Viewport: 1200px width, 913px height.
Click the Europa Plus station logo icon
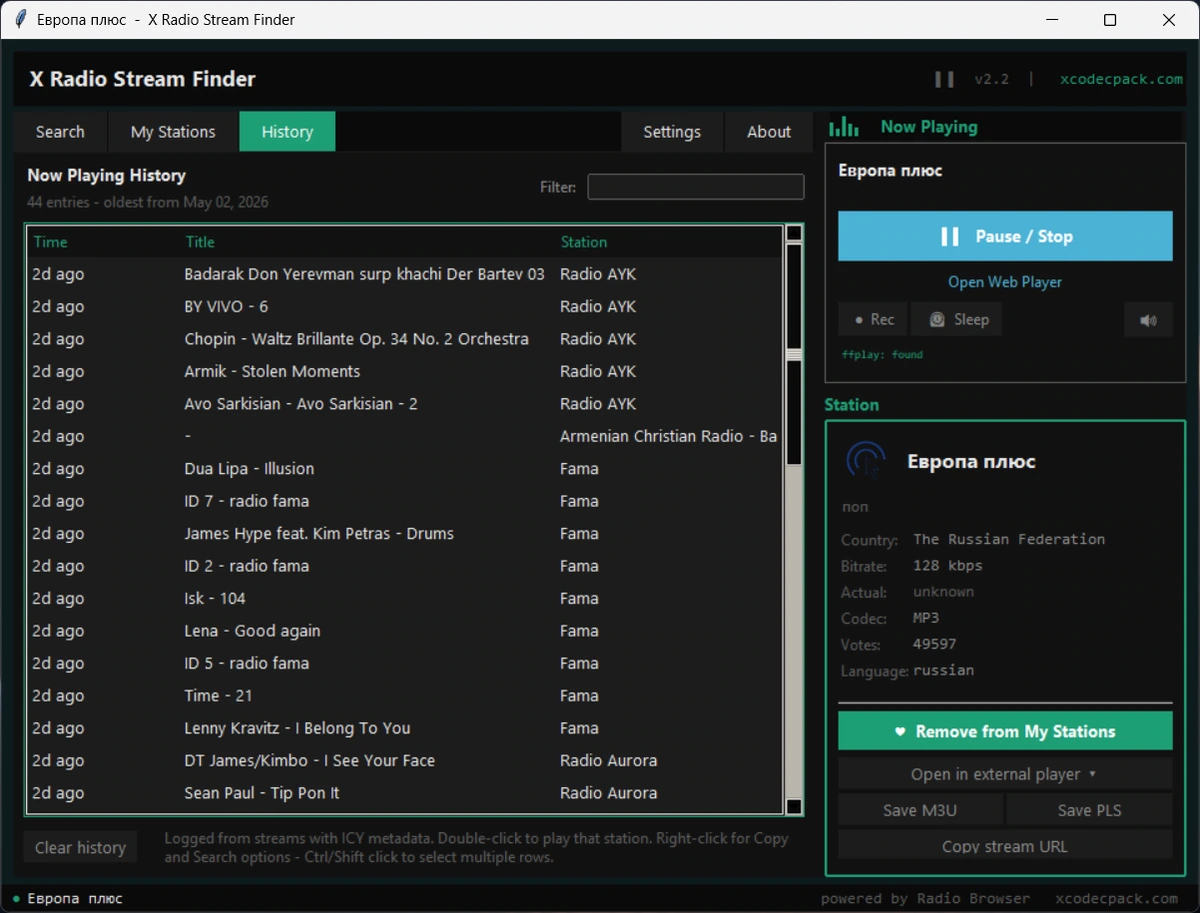(x=865, y=461)
